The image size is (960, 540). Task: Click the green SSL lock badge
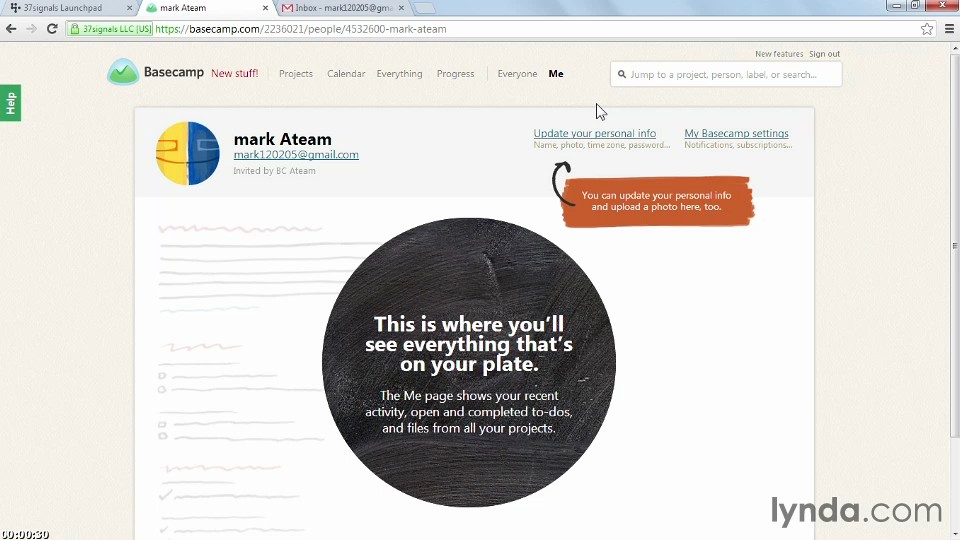pyautogui.click(x=110, y=29)
